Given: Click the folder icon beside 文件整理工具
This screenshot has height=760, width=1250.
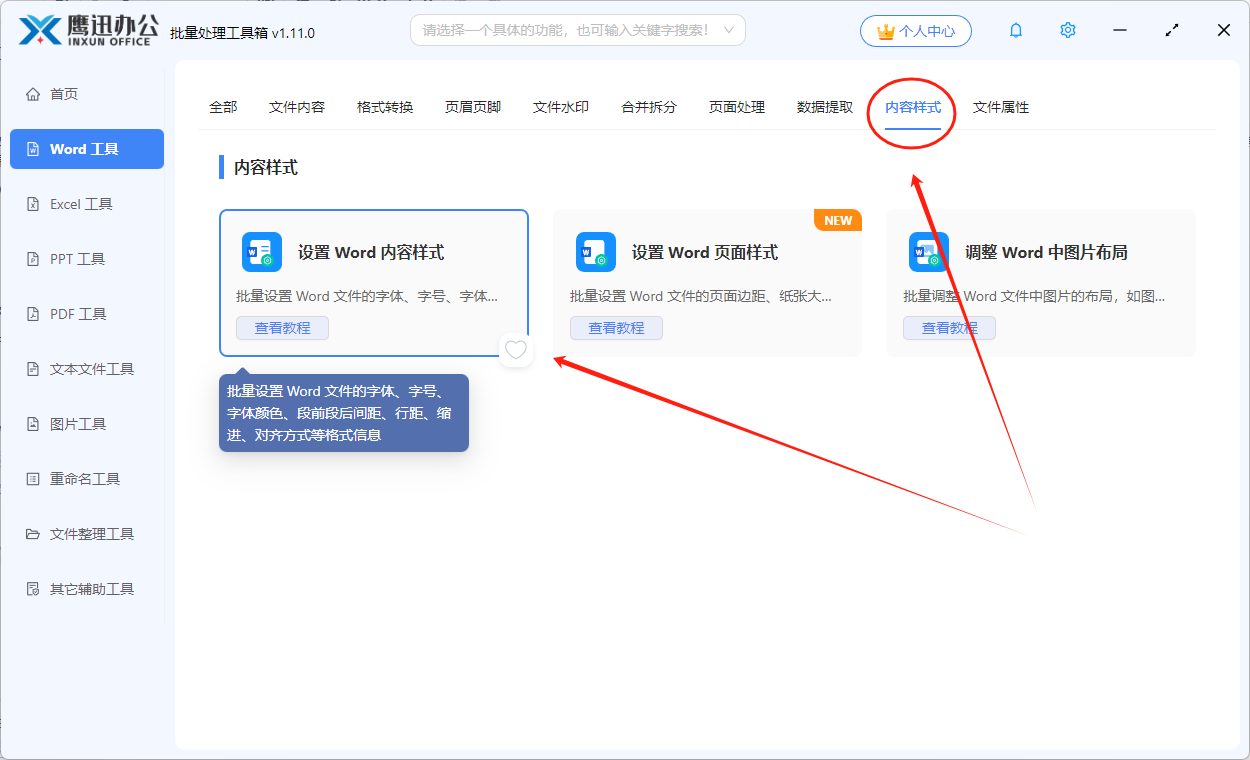Looking at the screenshot, I should (33, 534).
